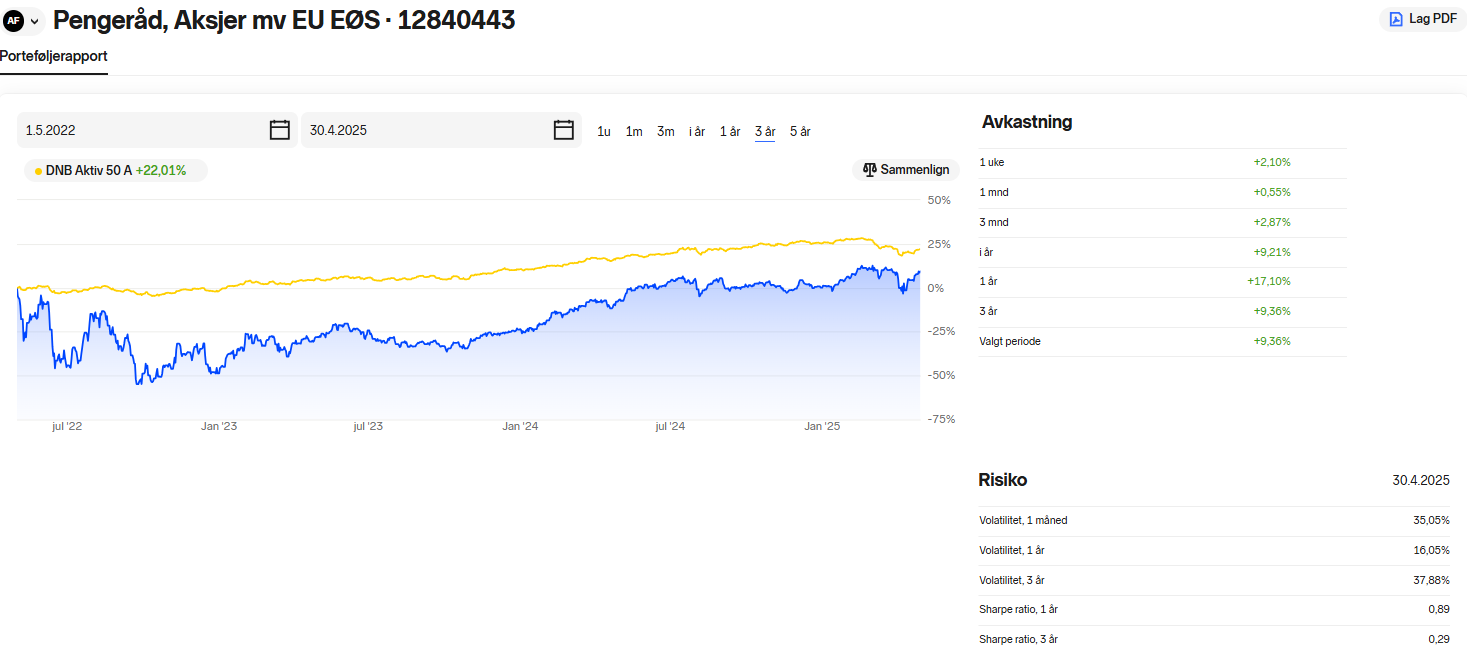
Task: Click Sharpe ratio, 1 år value 0,89
Action: pos(1439,609)
